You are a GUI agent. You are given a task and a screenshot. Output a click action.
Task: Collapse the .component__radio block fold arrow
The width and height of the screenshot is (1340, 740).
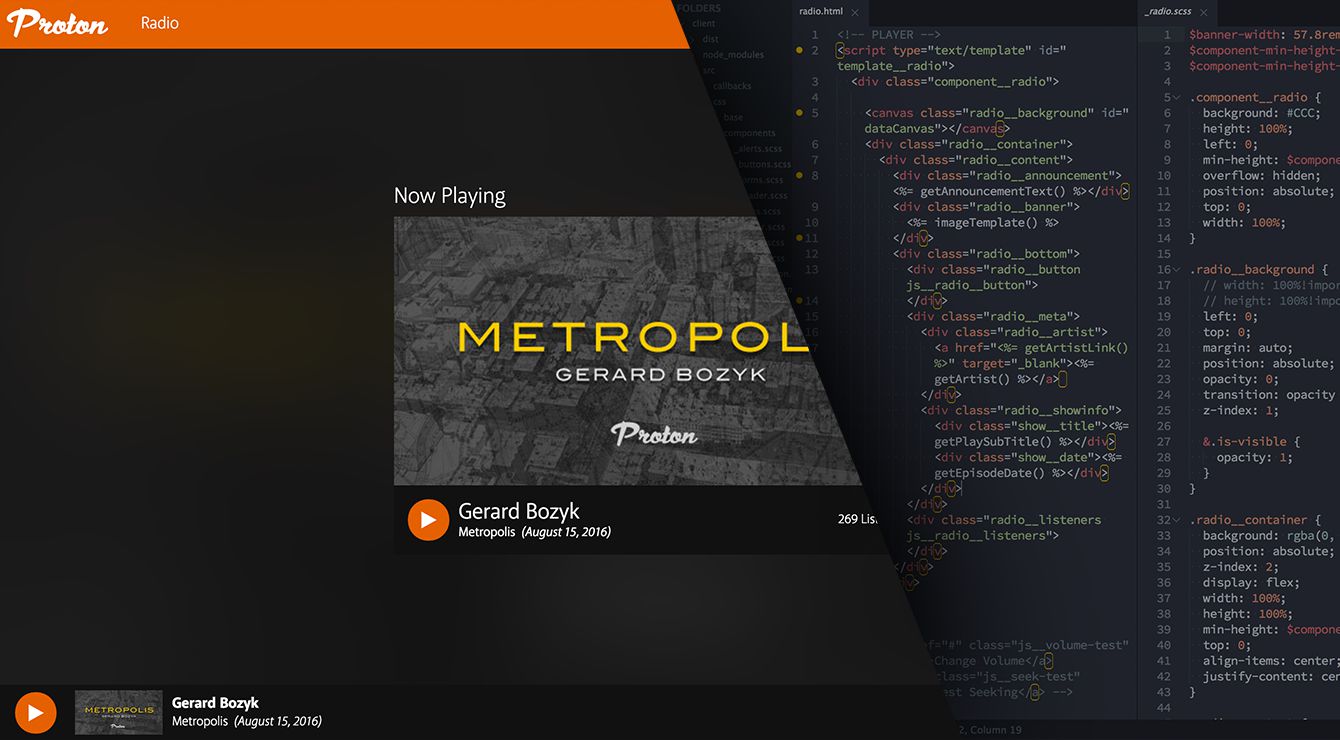[1178, 98]
